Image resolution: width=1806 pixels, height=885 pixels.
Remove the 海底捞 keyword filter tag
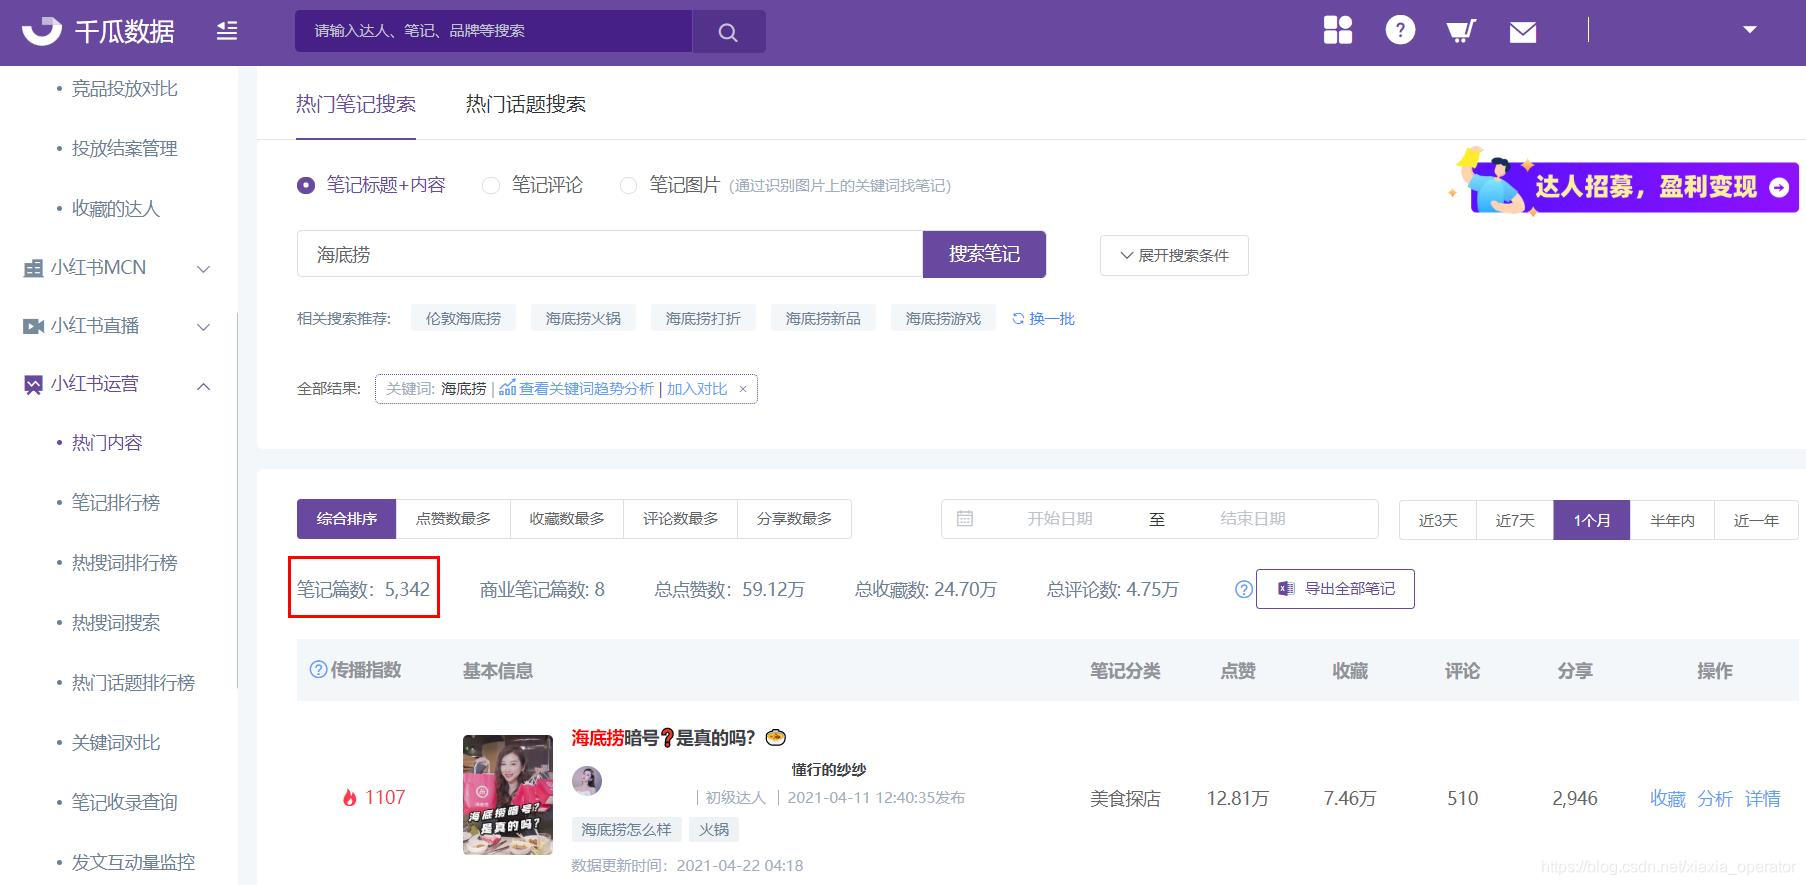click(x=743, y=389)
